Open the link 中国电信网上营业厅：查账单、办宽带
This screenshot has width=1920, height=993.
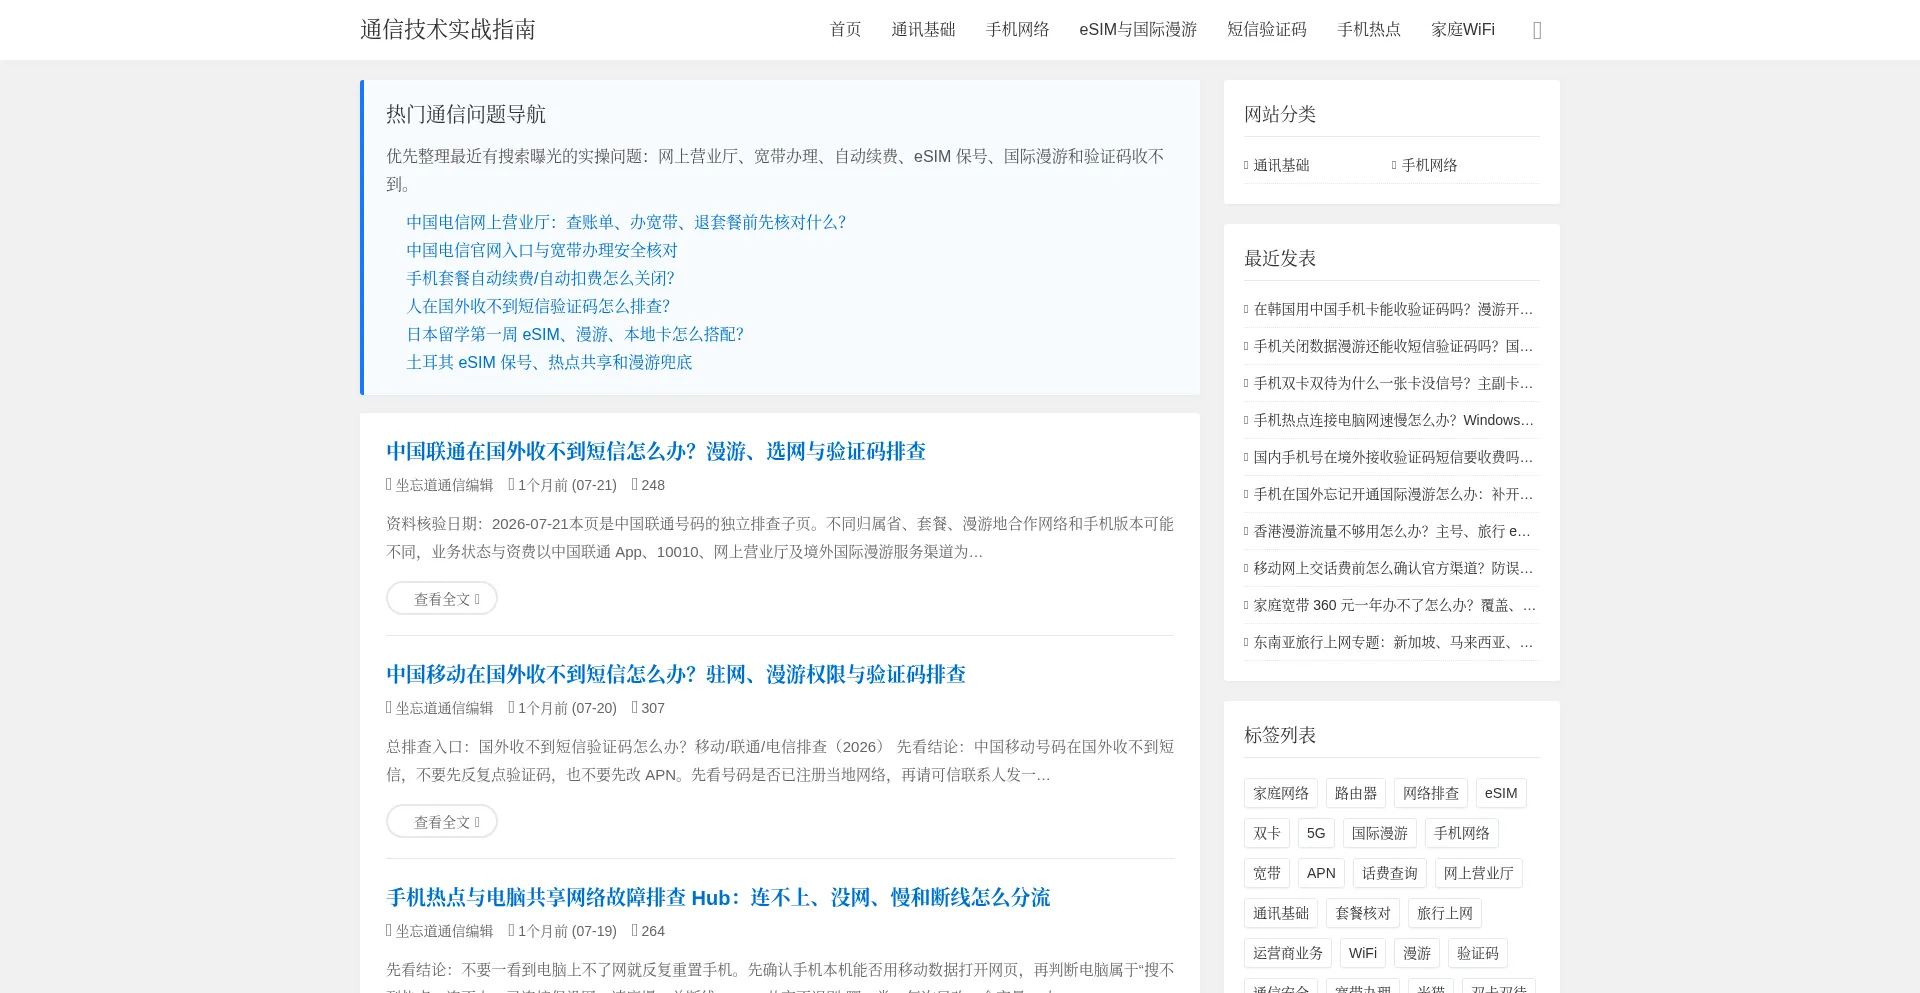click(x=626, y=222)
